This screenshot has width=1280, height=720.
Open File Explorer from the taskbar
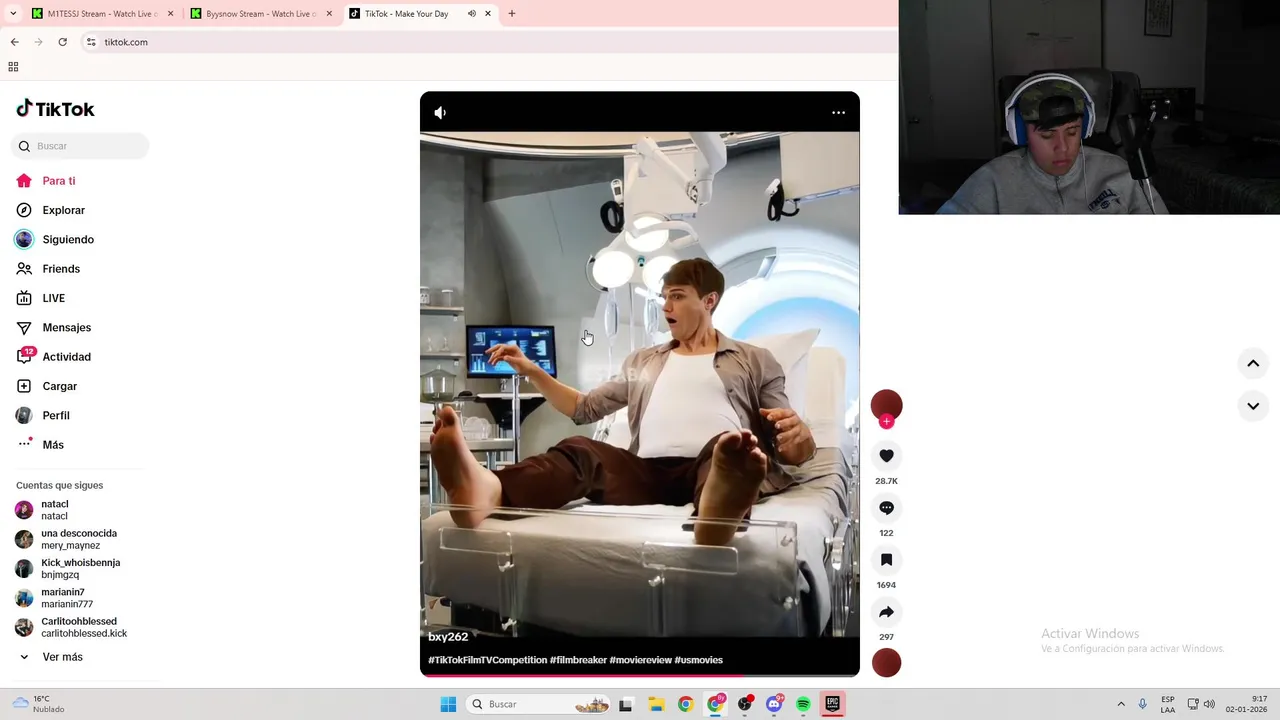pos(656,704)
